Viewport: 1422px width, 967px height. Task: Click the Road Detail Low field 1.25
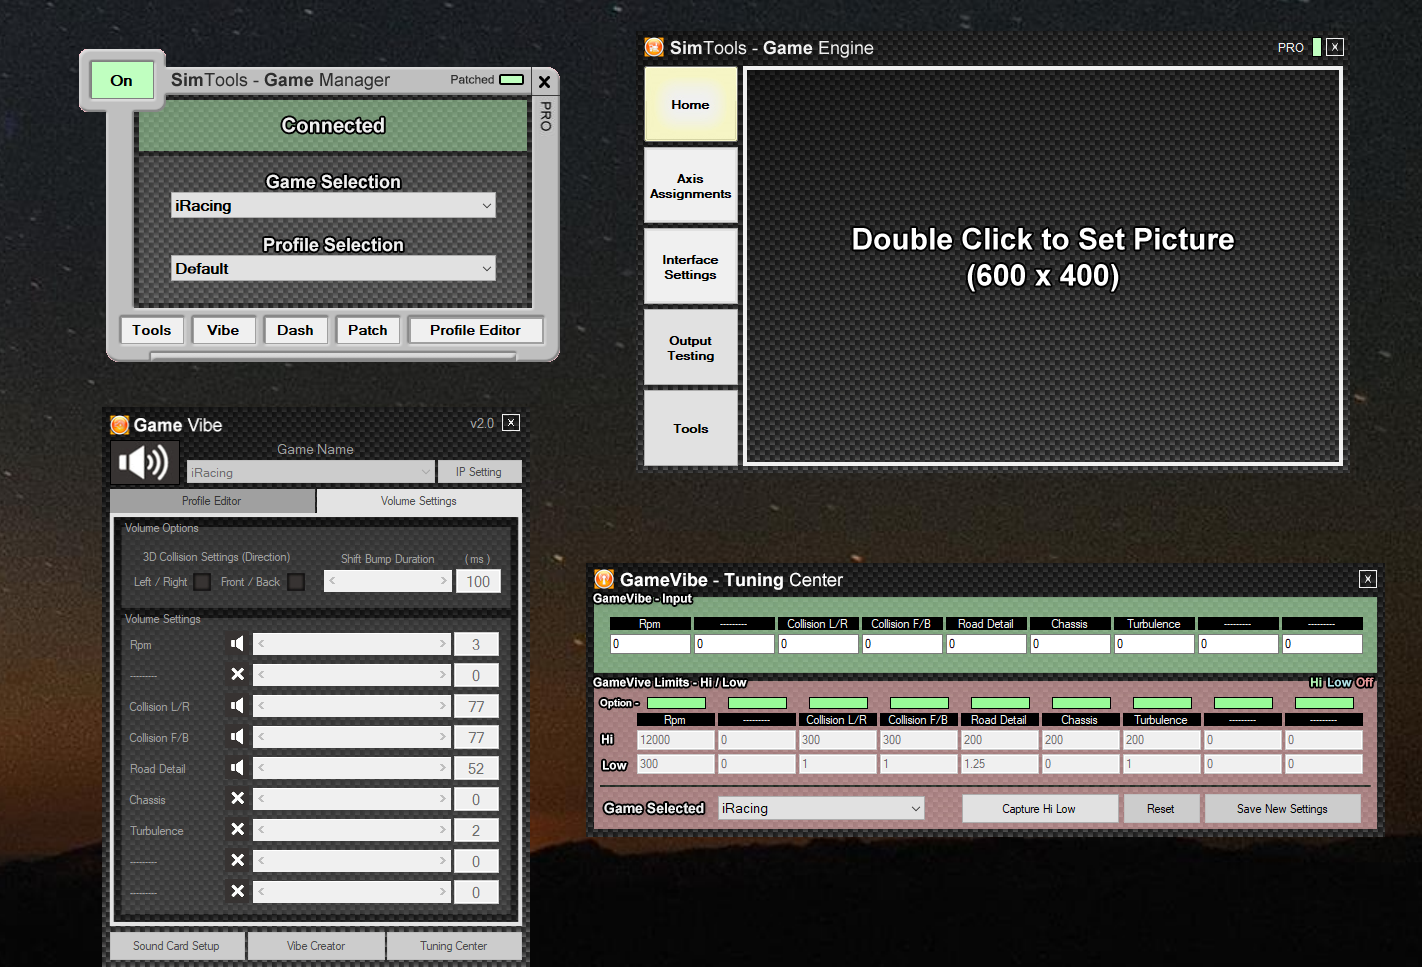coord(1000,764)
